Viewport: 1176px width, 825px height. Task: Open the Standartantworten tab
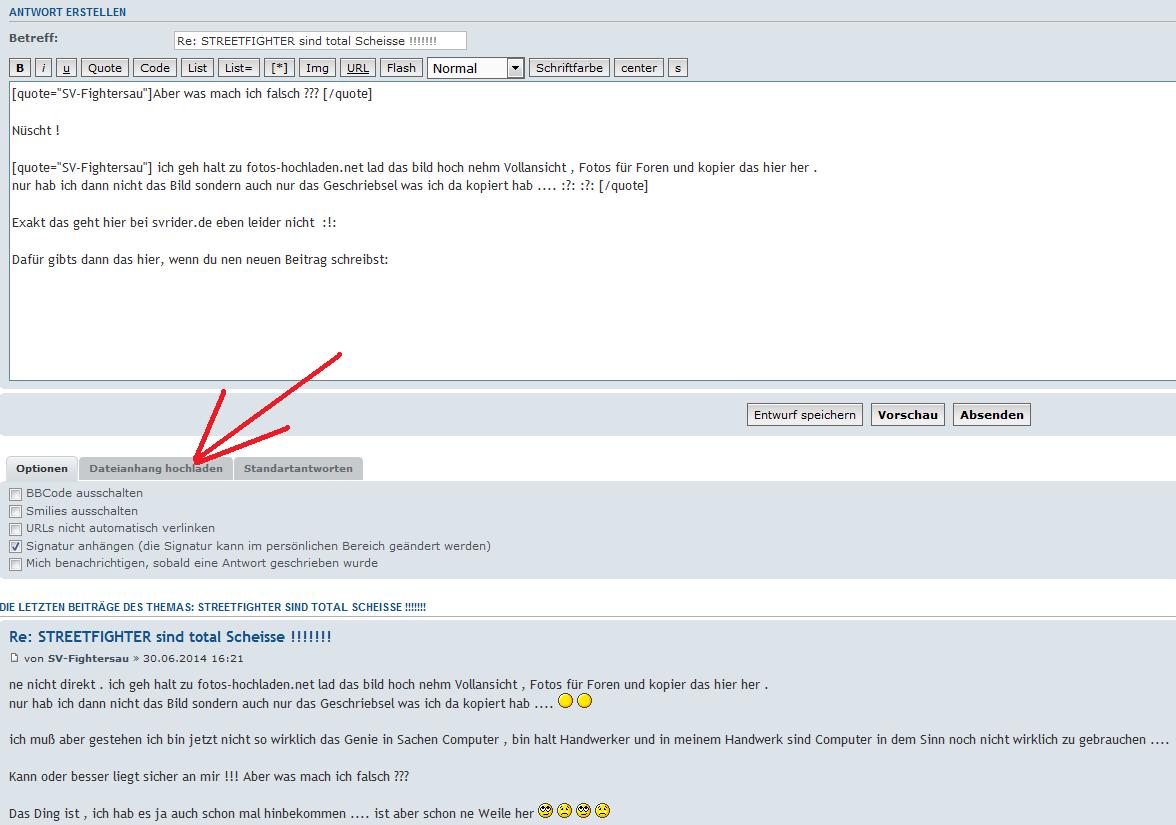[298, 468]
